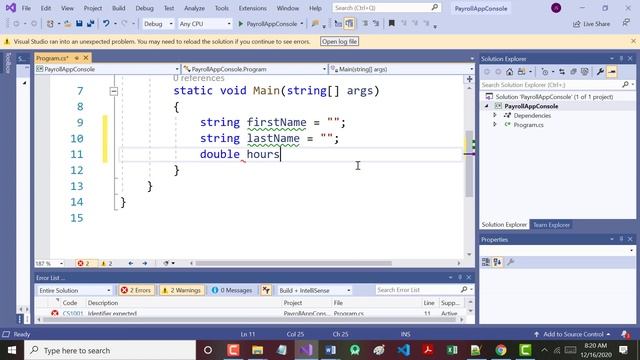Open the Debug configuration dropdown

click(x=158, y=24)
